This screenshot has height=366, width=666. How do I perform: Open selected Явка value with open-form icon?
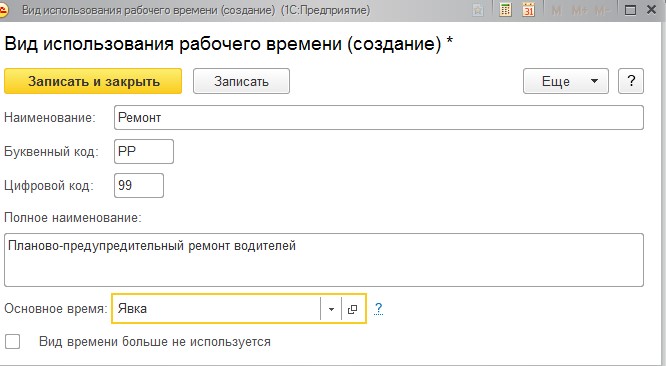[353, 309]
